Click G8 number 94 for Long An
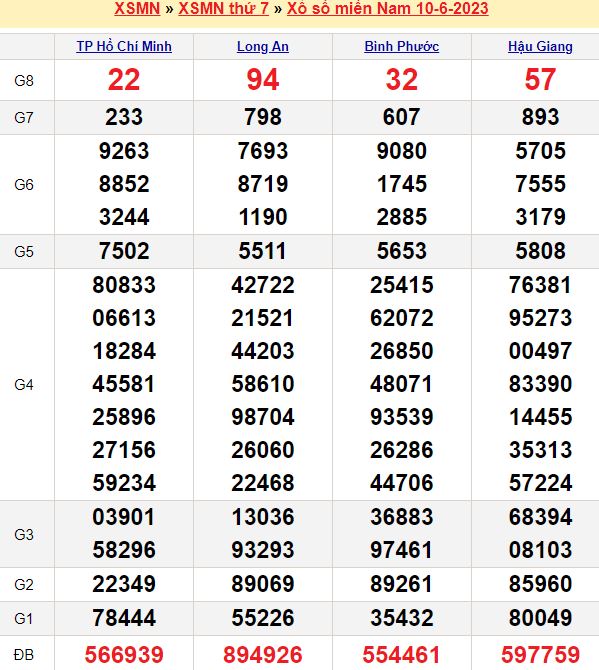Screen dimensions: 599x670 tap(263, 80)
